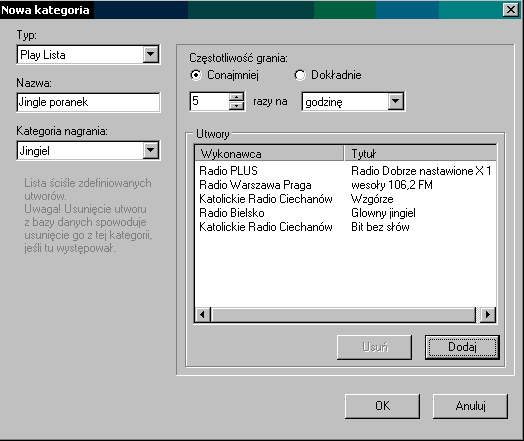524x441 pixels.
Task: Click left arrow of the track list scrollbar
Action: 203,314
